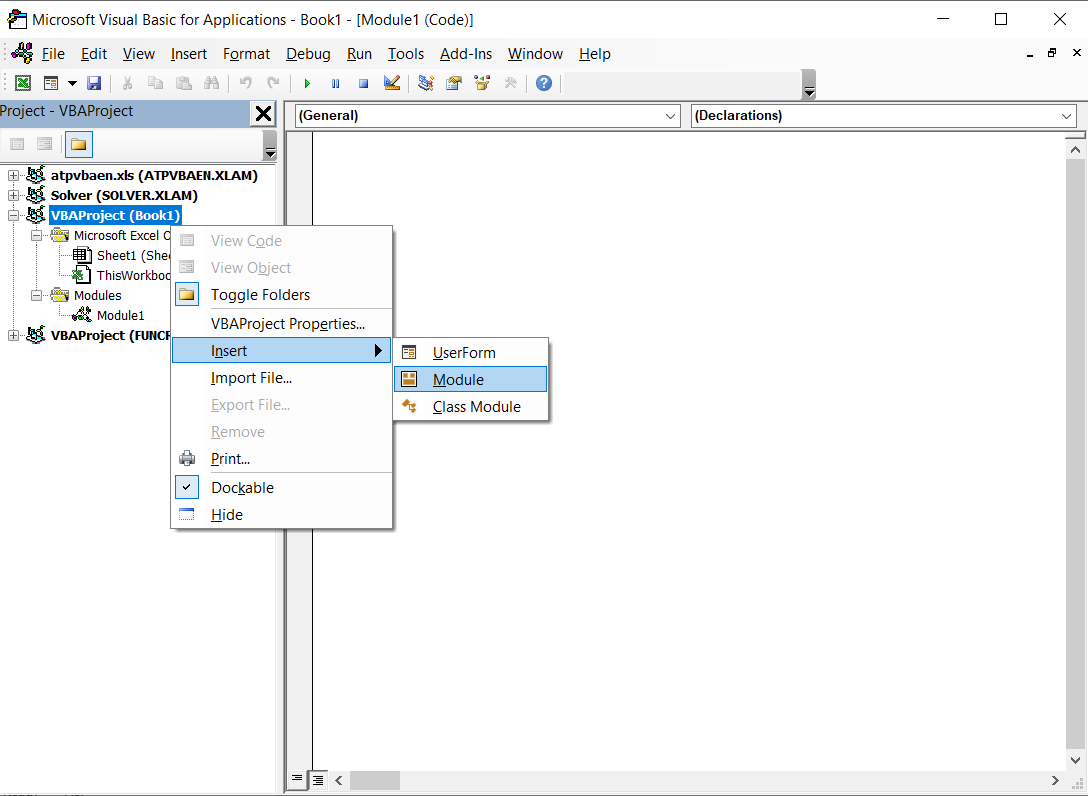Click the View Microsoft Excel toolbar icon
Screen dimensions: 1088x796
coord(22,82)
